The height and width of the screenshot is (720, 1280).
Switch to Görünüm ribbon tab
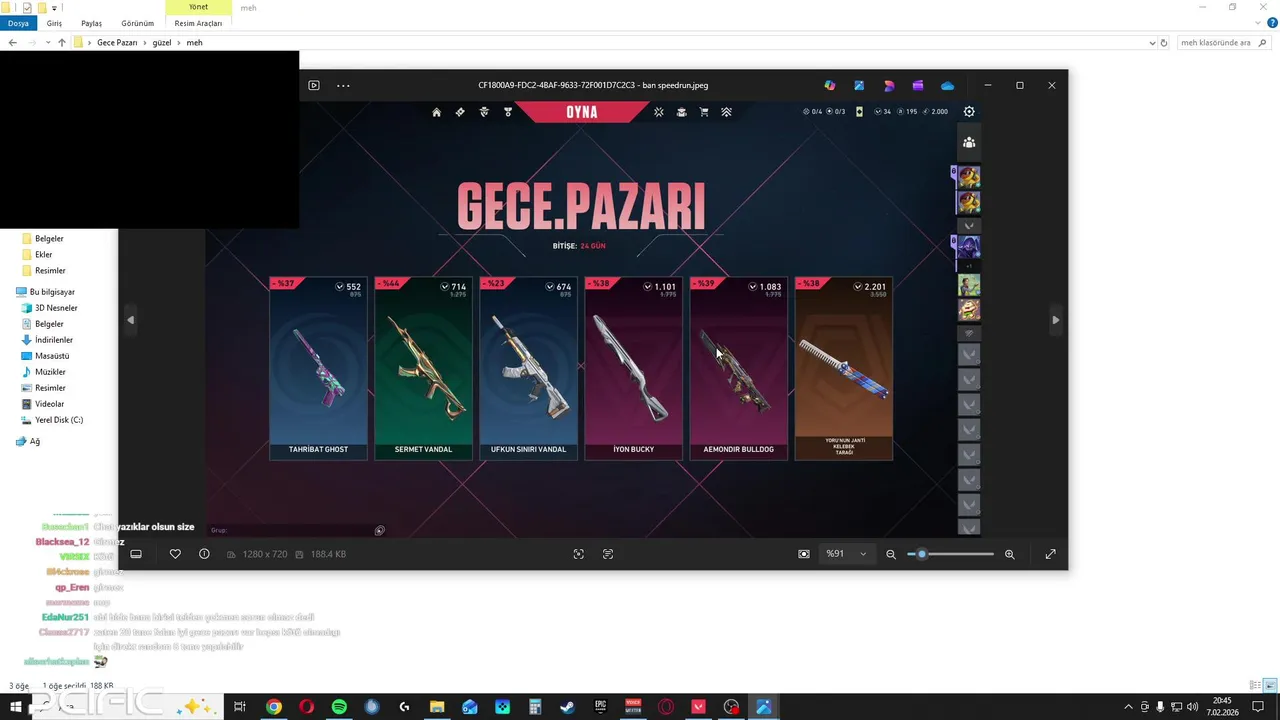[137, 23]
